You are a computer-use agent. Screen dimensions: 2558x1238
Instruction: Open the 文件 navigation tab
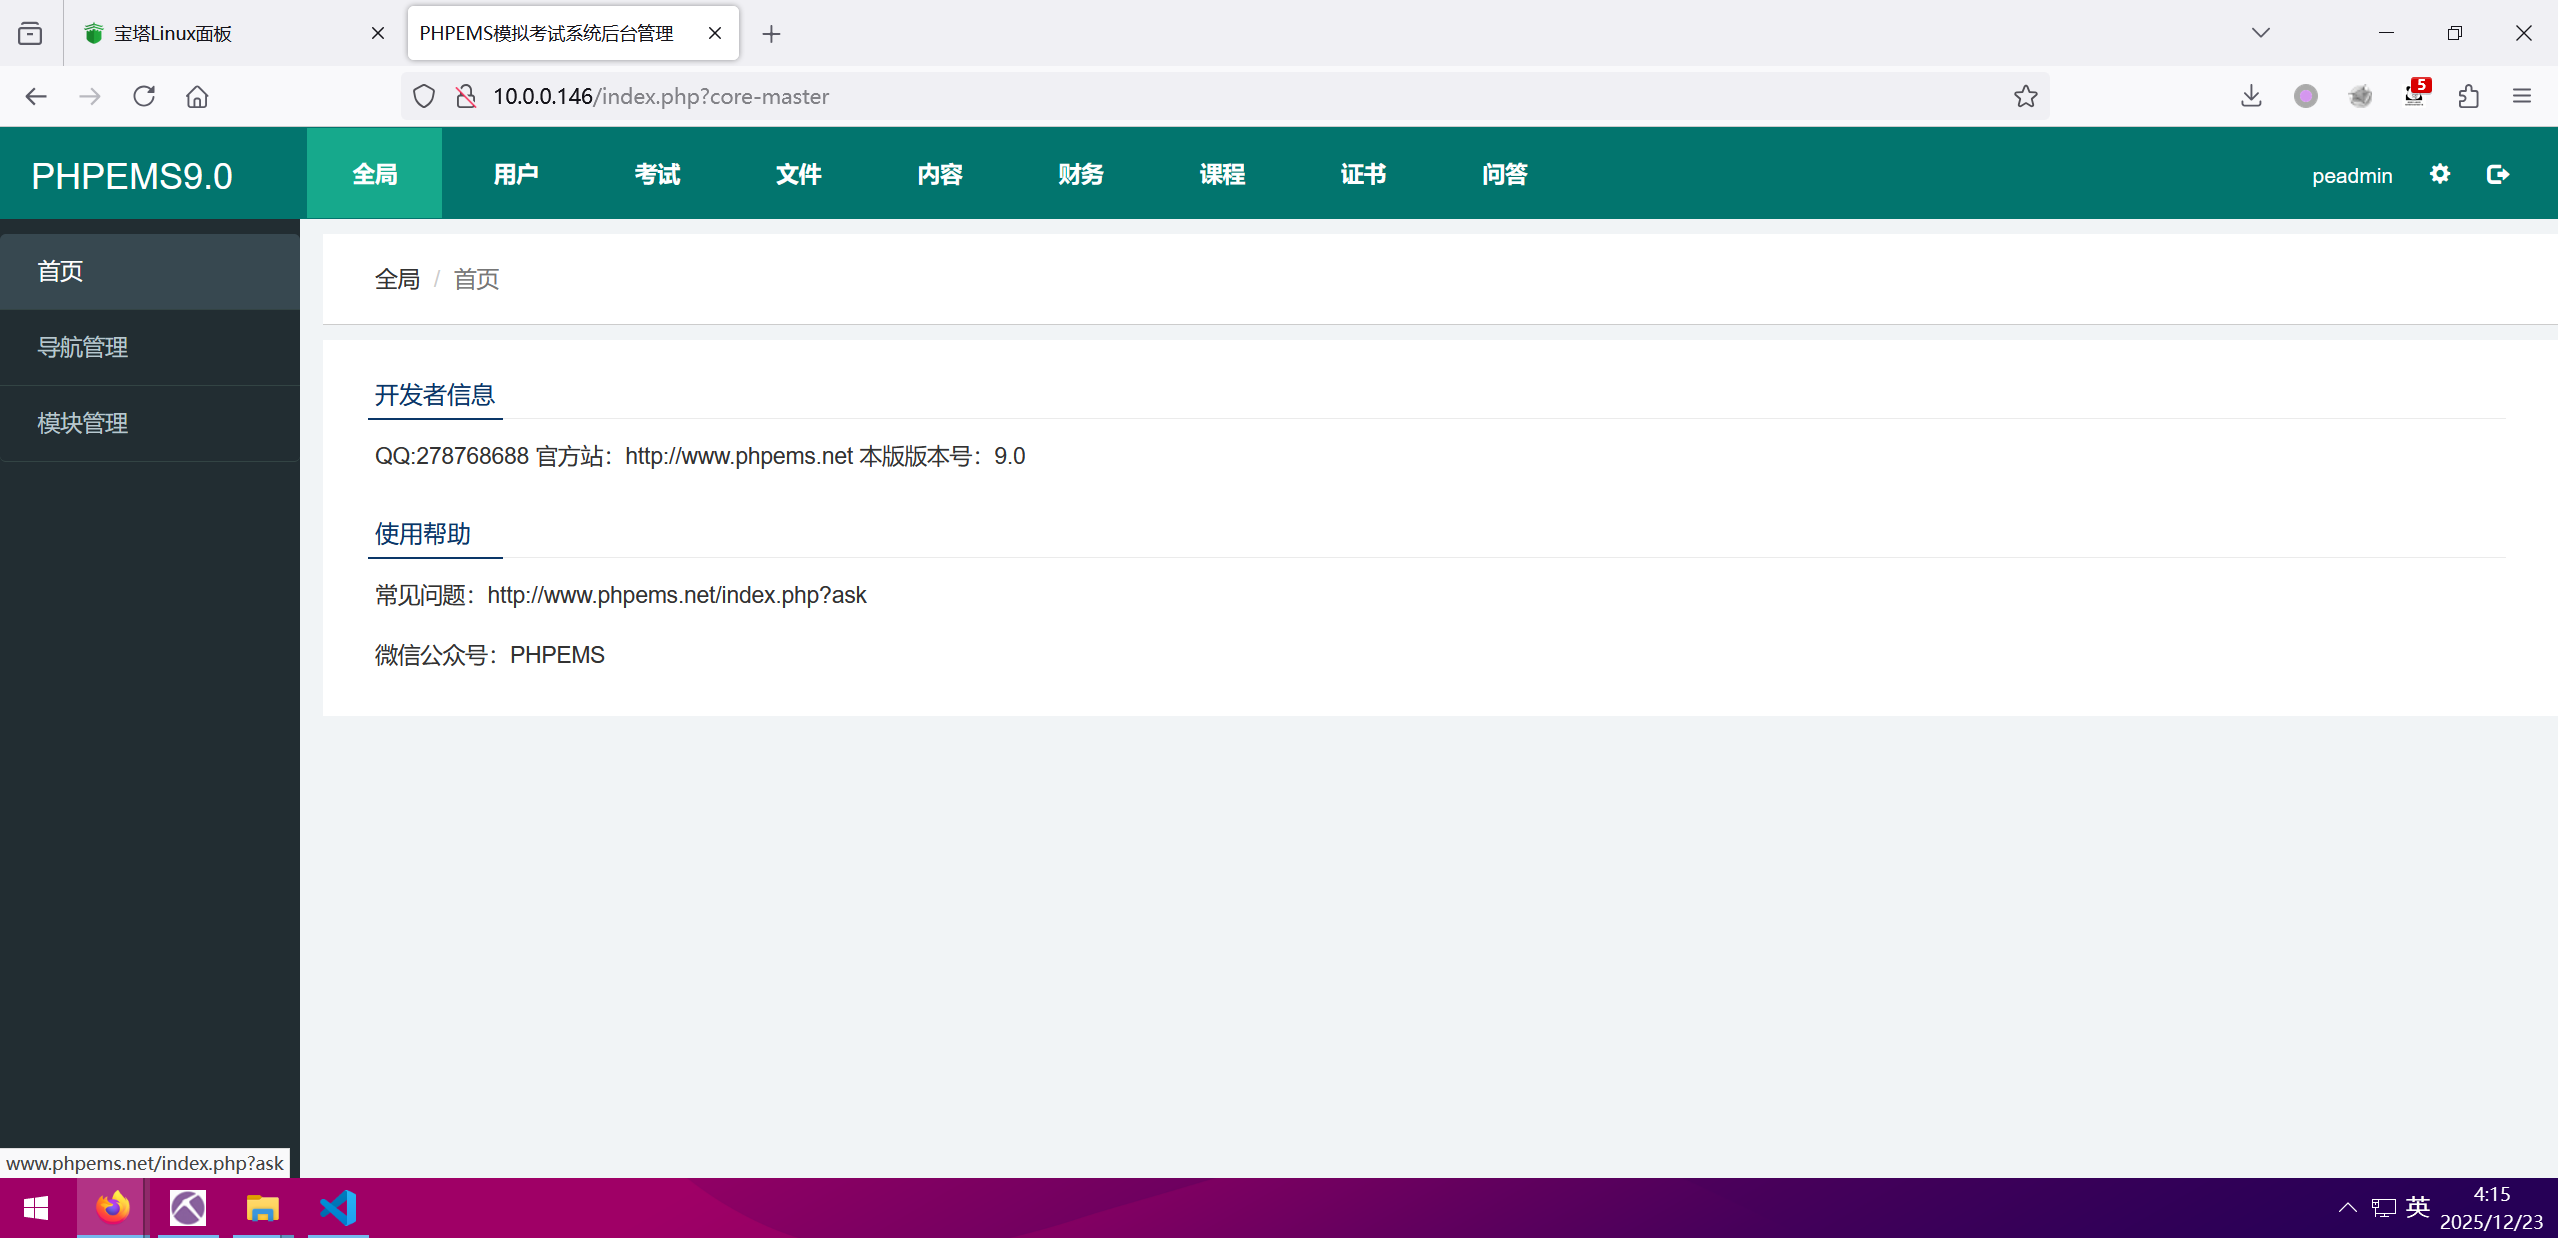coord(799,174)
